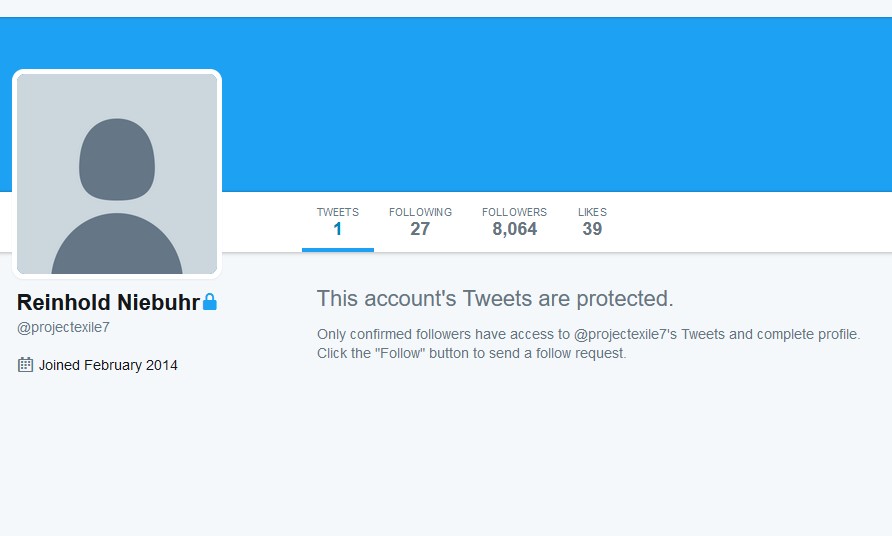Click the Tweets are protected heading
The width and height of the screenshot is (892, 536).
pos(495,299)
